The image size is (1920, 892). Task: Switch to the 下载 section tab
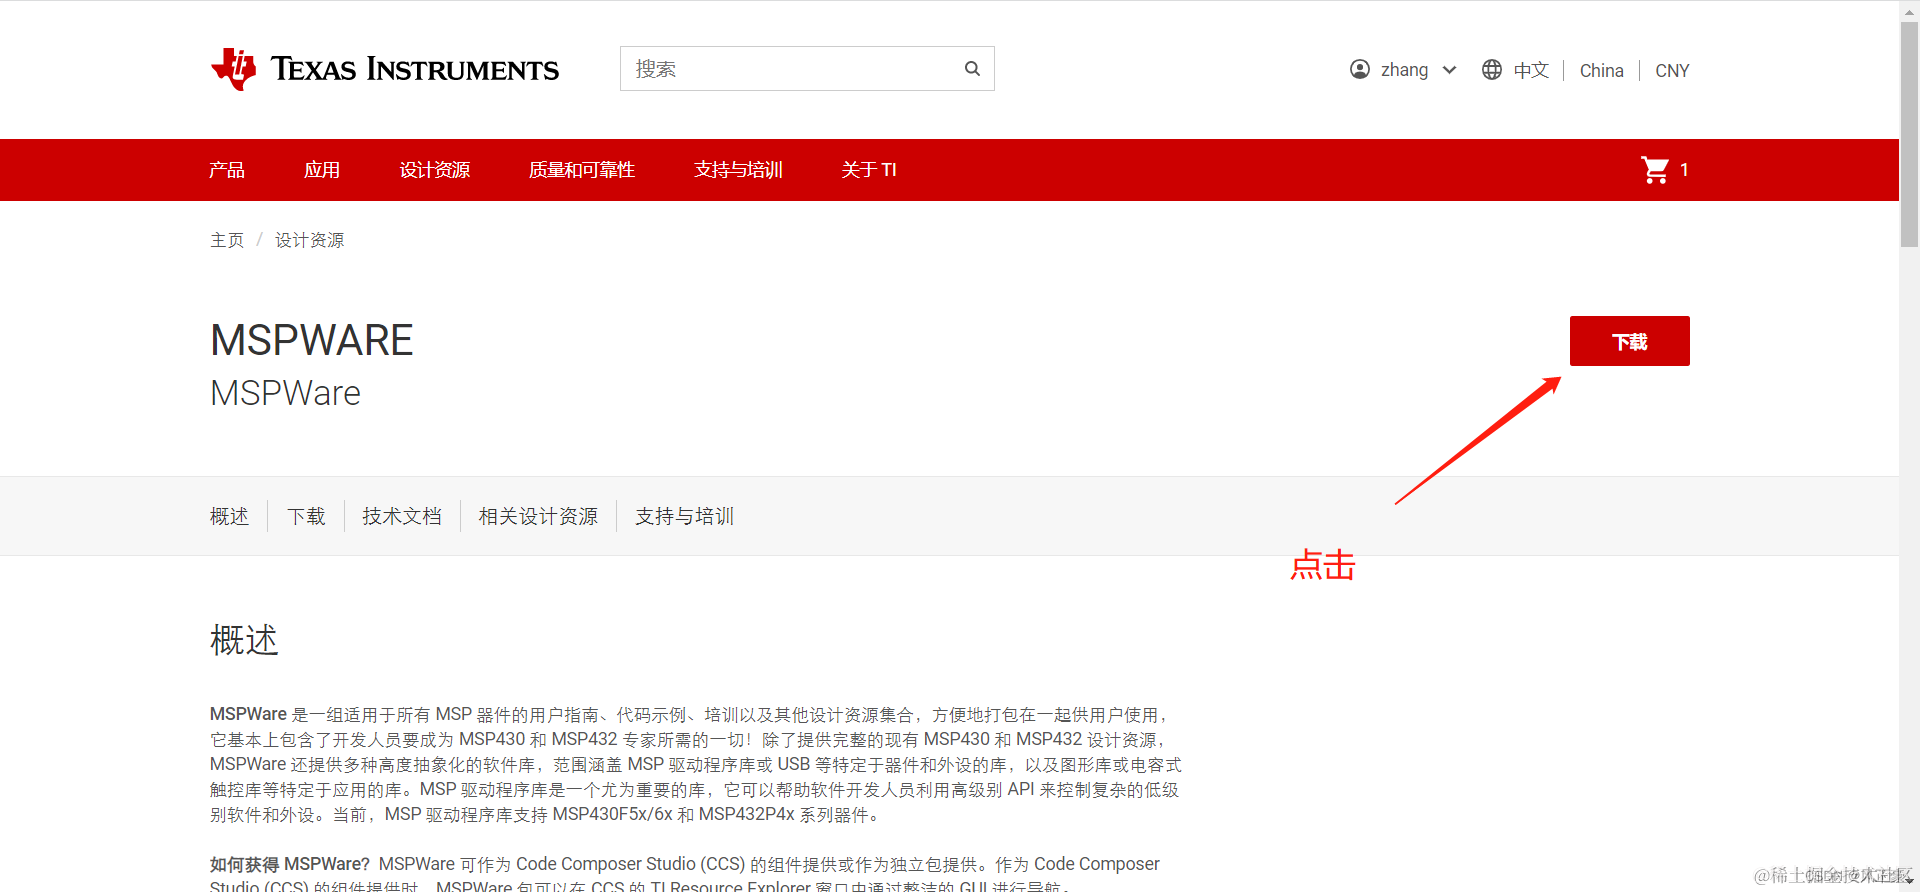(x=306, y=516)
